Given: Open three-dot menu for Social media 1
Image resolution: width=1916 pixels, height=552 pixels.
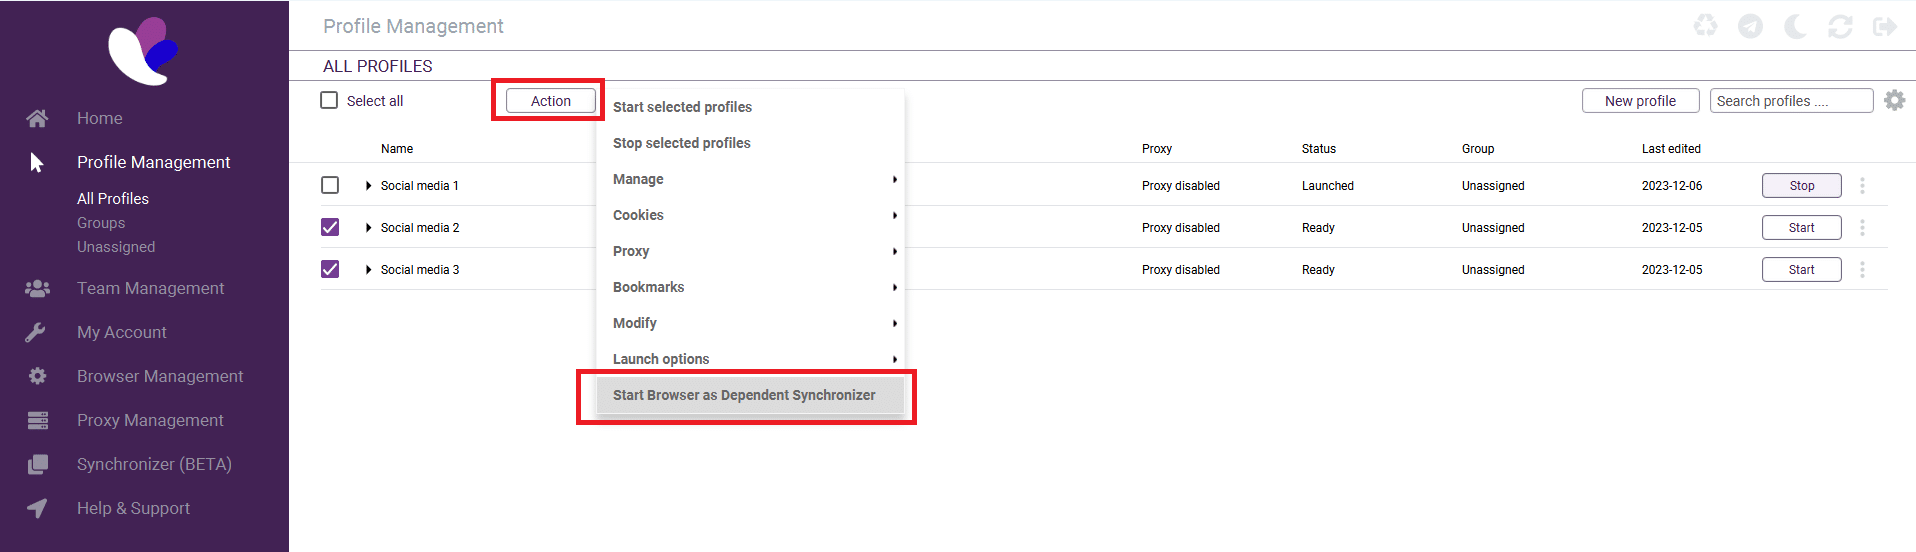Looking at the screenshot, I should pos(1862,186).
